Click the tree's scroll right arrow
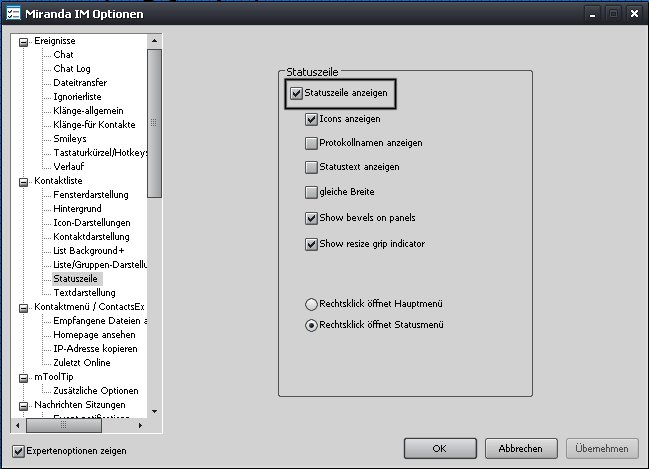649x469 pixels. tap(140, 425)
